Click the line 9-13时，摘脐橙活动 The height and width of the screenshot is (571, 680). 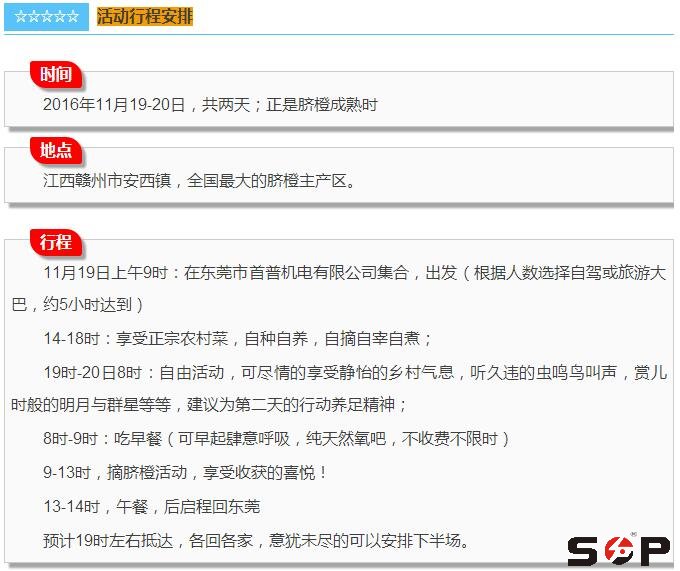coord(185,472)
